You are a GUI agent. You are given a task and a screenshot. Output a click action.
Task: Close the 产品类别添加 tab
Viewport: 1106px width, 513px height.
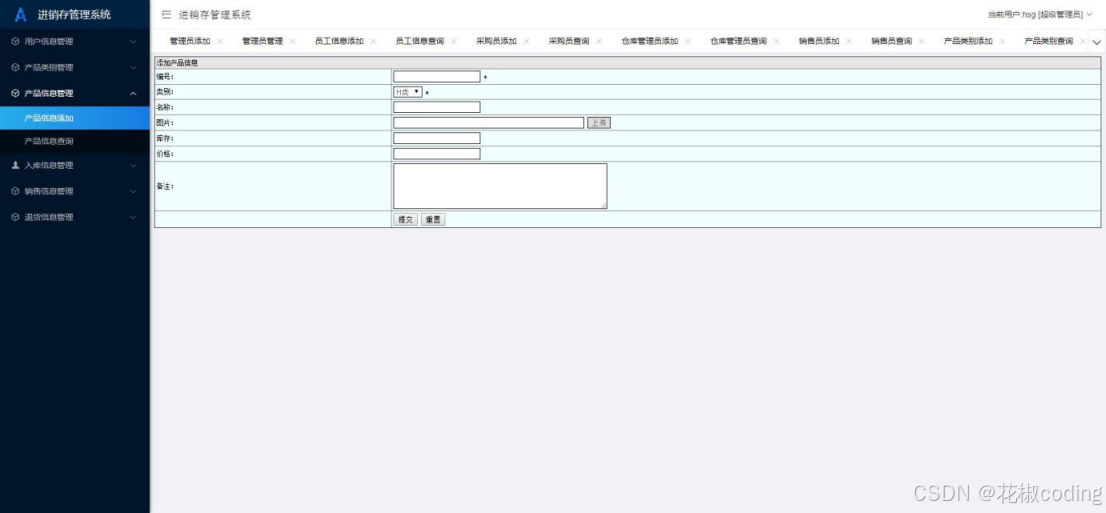[x=1002, y=42]
